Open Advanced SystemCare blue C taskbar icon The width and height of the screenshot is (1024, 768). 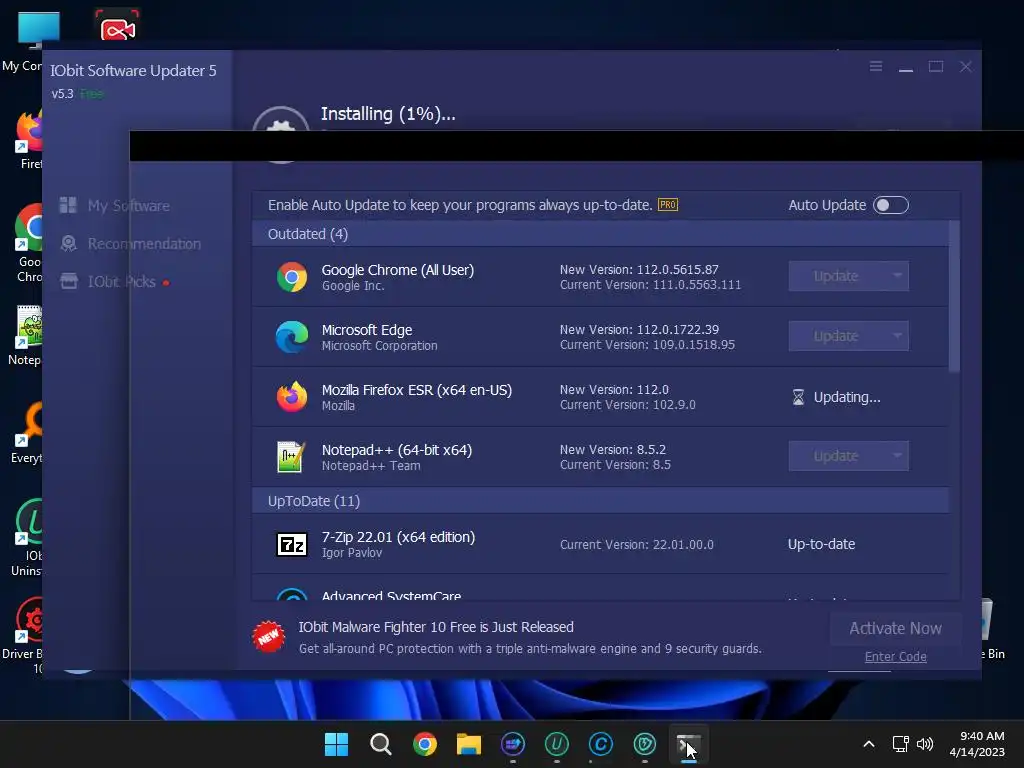point(601,744)
